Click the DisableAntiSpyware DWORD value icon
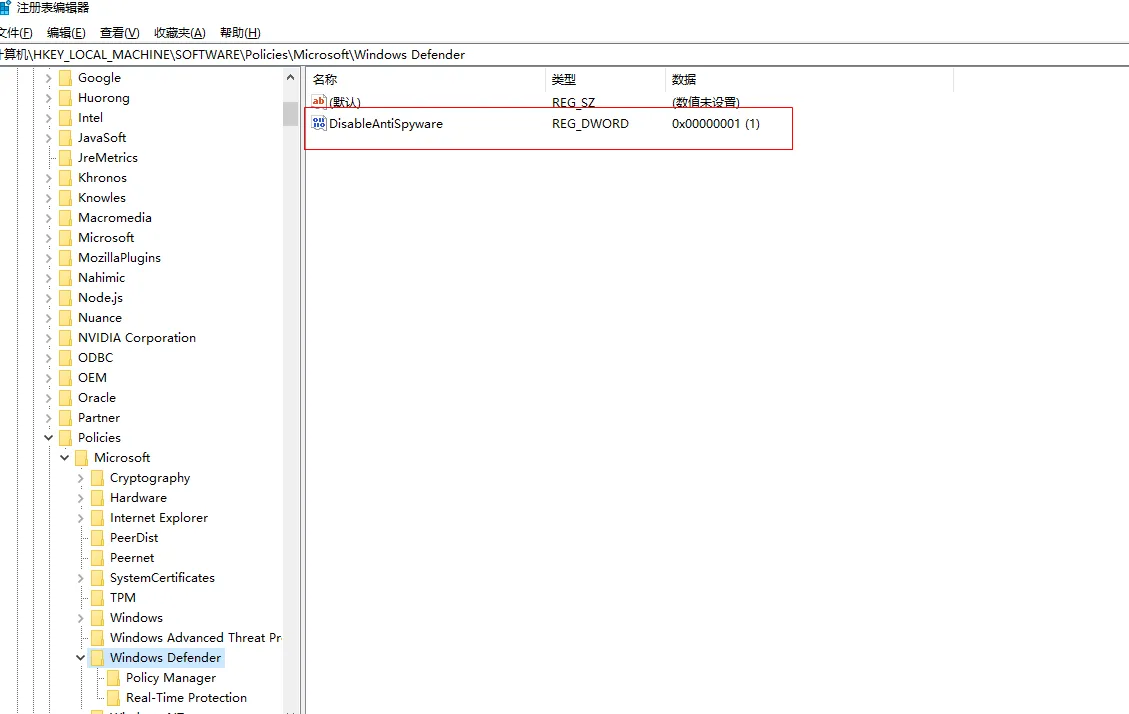Screen dimensions: 1129x714 click(319, 124)
